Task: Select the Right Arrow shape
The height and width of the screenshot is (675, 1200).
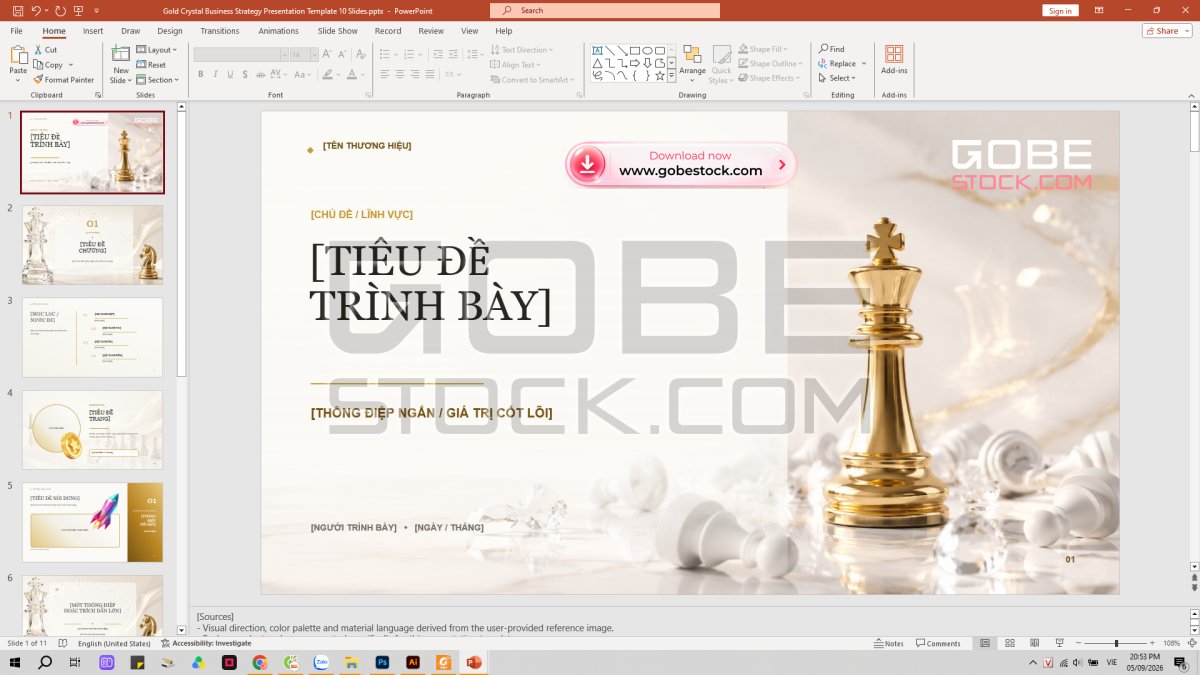Action: [x=635, y=63]
